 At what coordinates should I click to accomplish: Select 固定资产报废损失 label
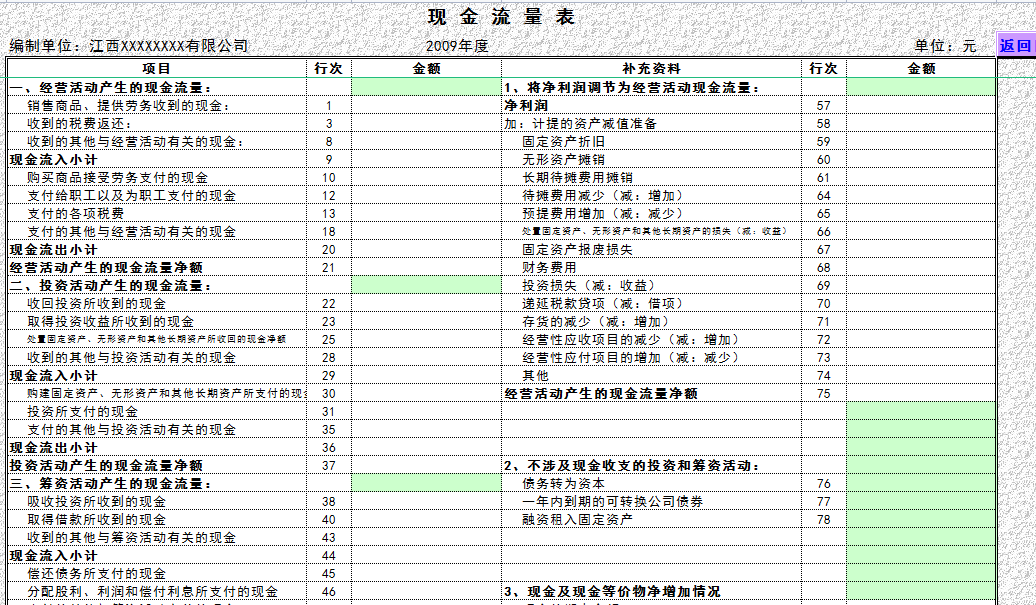pyautogui.click(x=577, y=249)
